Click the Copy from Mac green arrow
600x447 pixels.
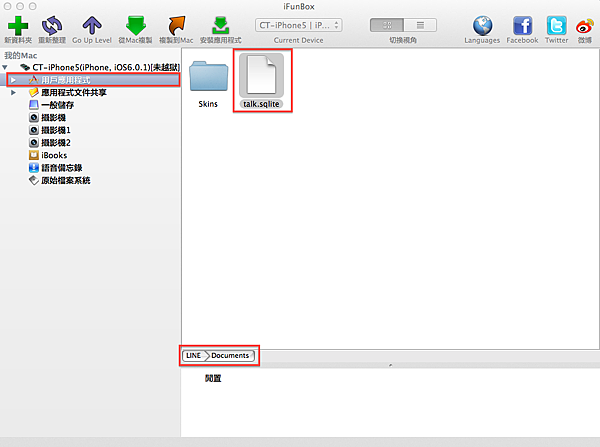(136, 26)
